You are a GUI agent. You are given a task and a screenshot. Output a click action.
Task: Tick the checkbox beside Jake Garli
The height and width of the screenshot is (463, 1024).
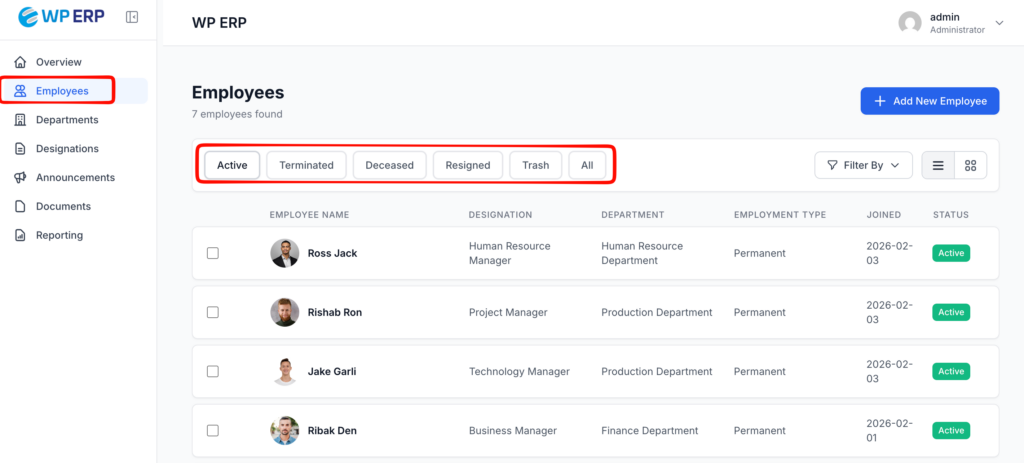pos(212,371)
